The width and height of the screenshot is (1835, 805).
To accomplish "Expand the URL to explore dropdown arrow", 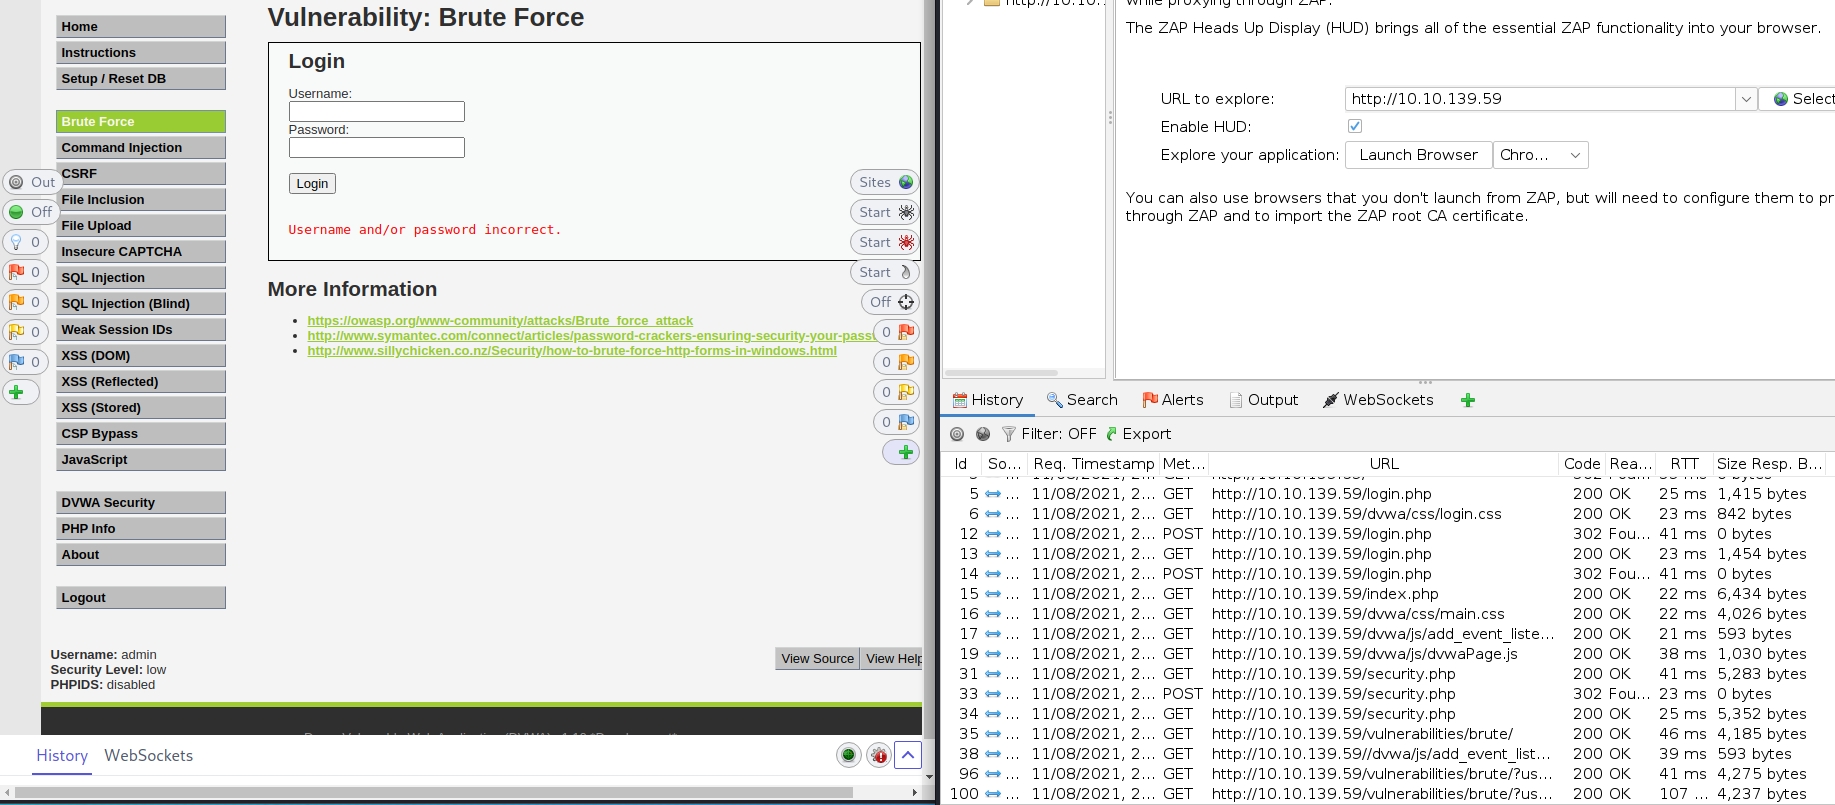I will (1746, 99).
